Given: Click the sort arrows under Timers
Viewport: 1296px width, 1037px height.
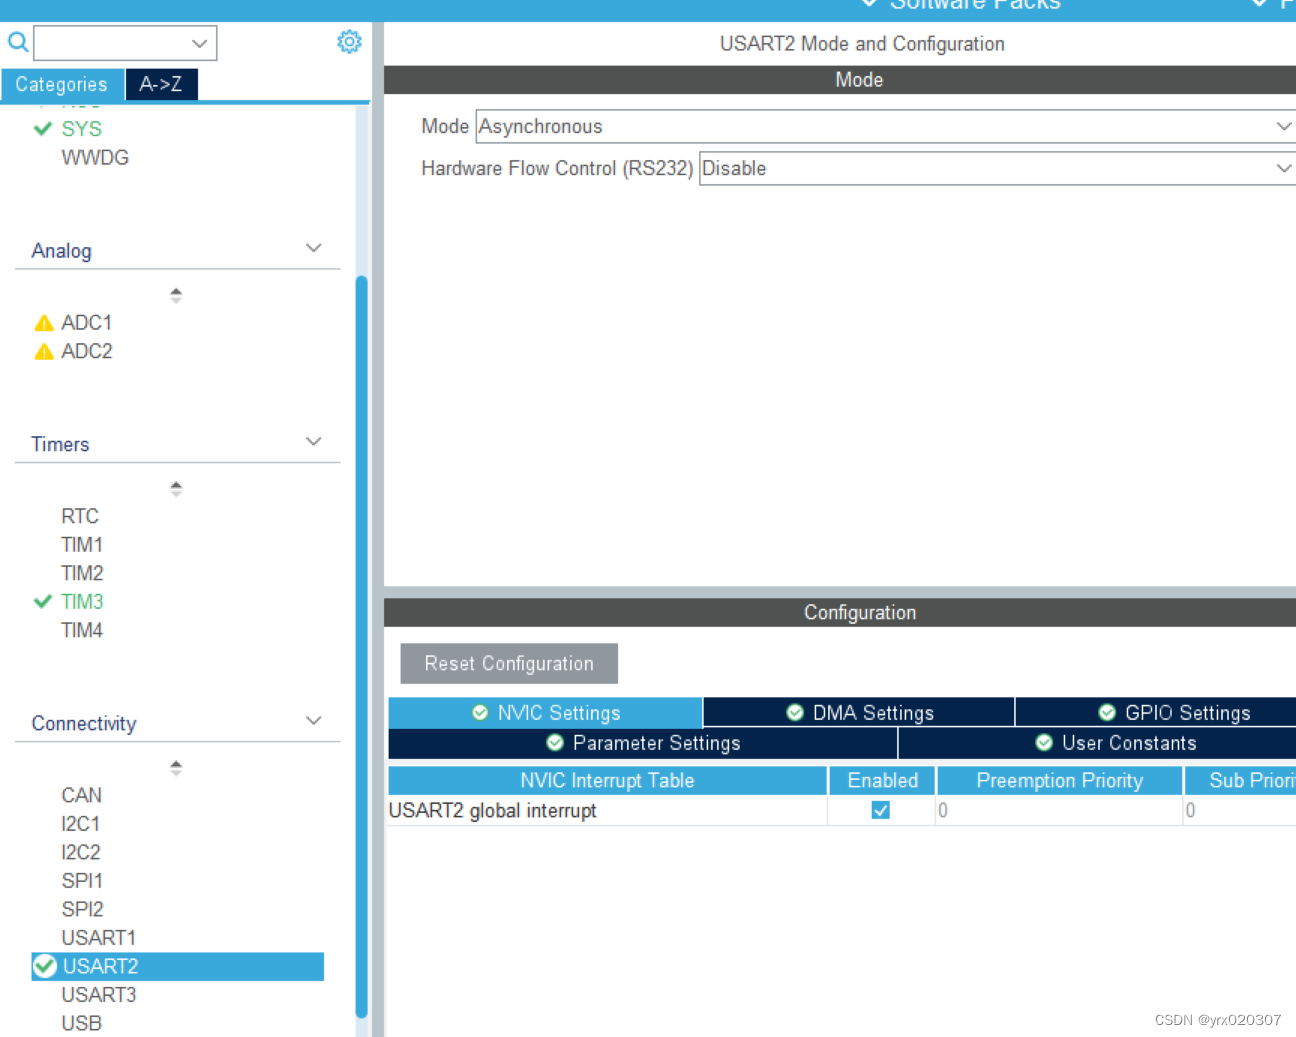Looking at the screenshot, I should click(176, 489).
